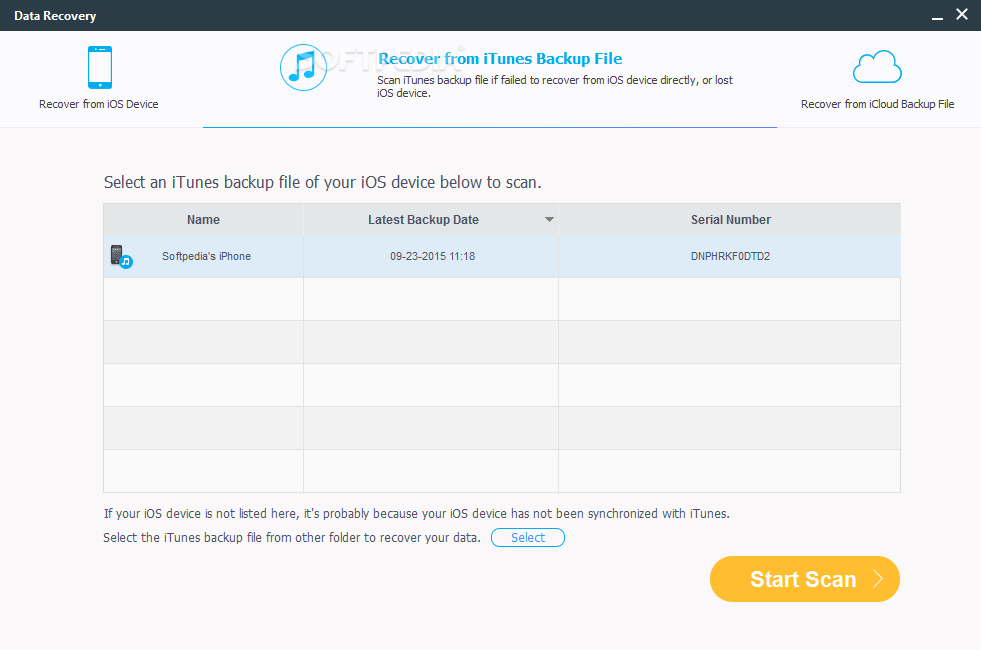Click the Serial Number column header

click(x=729, y=220)
